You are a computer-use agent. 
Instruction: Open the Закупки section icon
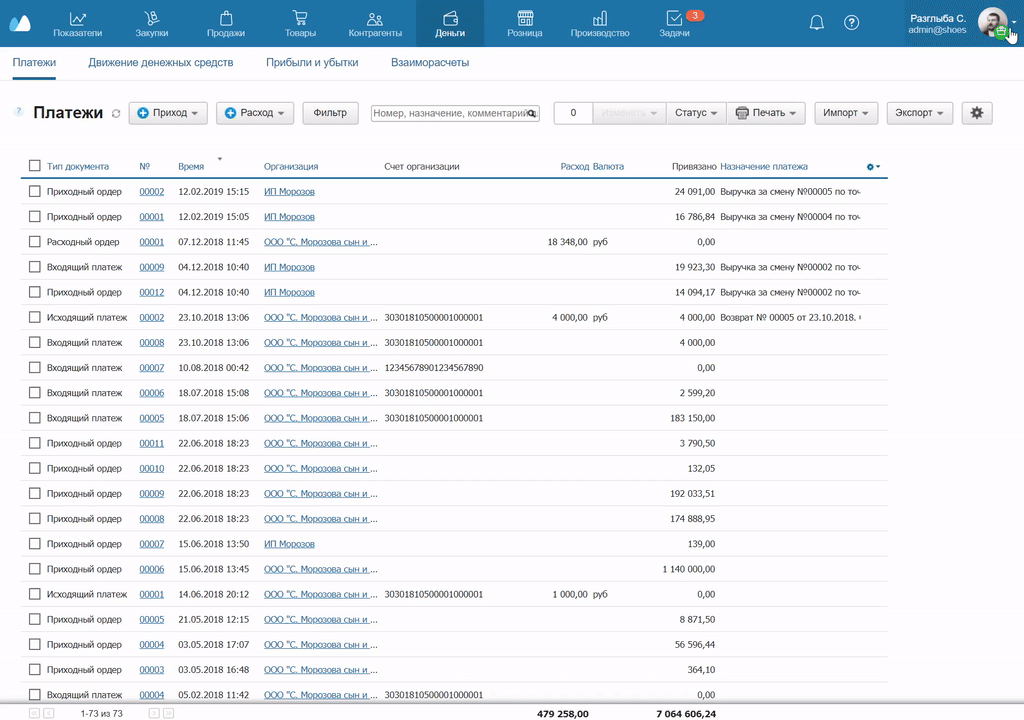151,19
